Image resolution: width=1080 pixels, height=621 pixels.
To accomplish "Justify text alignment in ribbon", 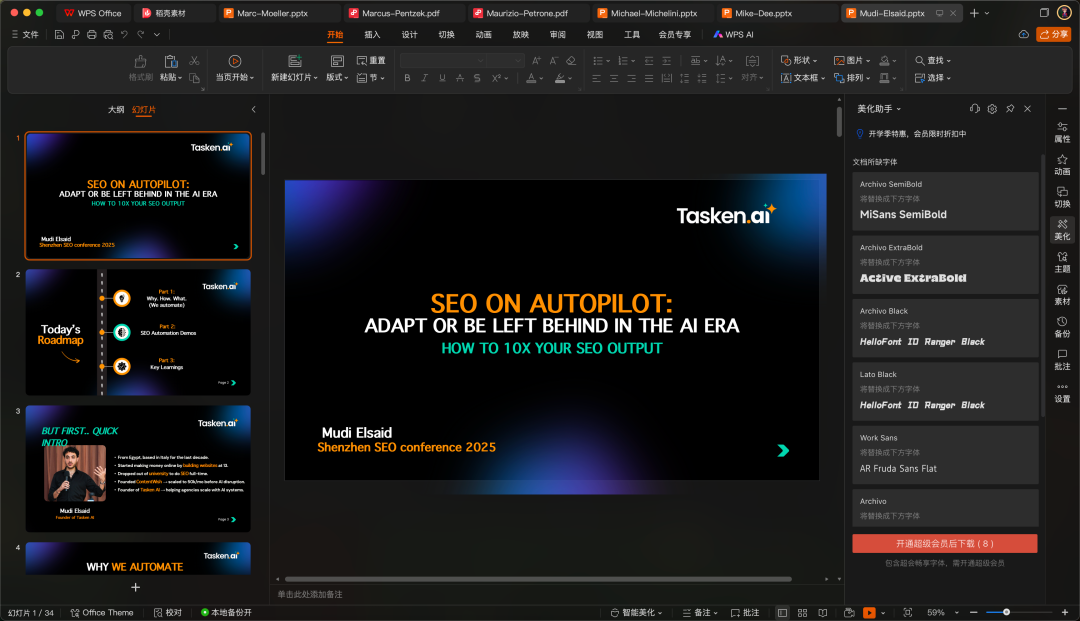I will pyautogui.click(x=649, y=78).
